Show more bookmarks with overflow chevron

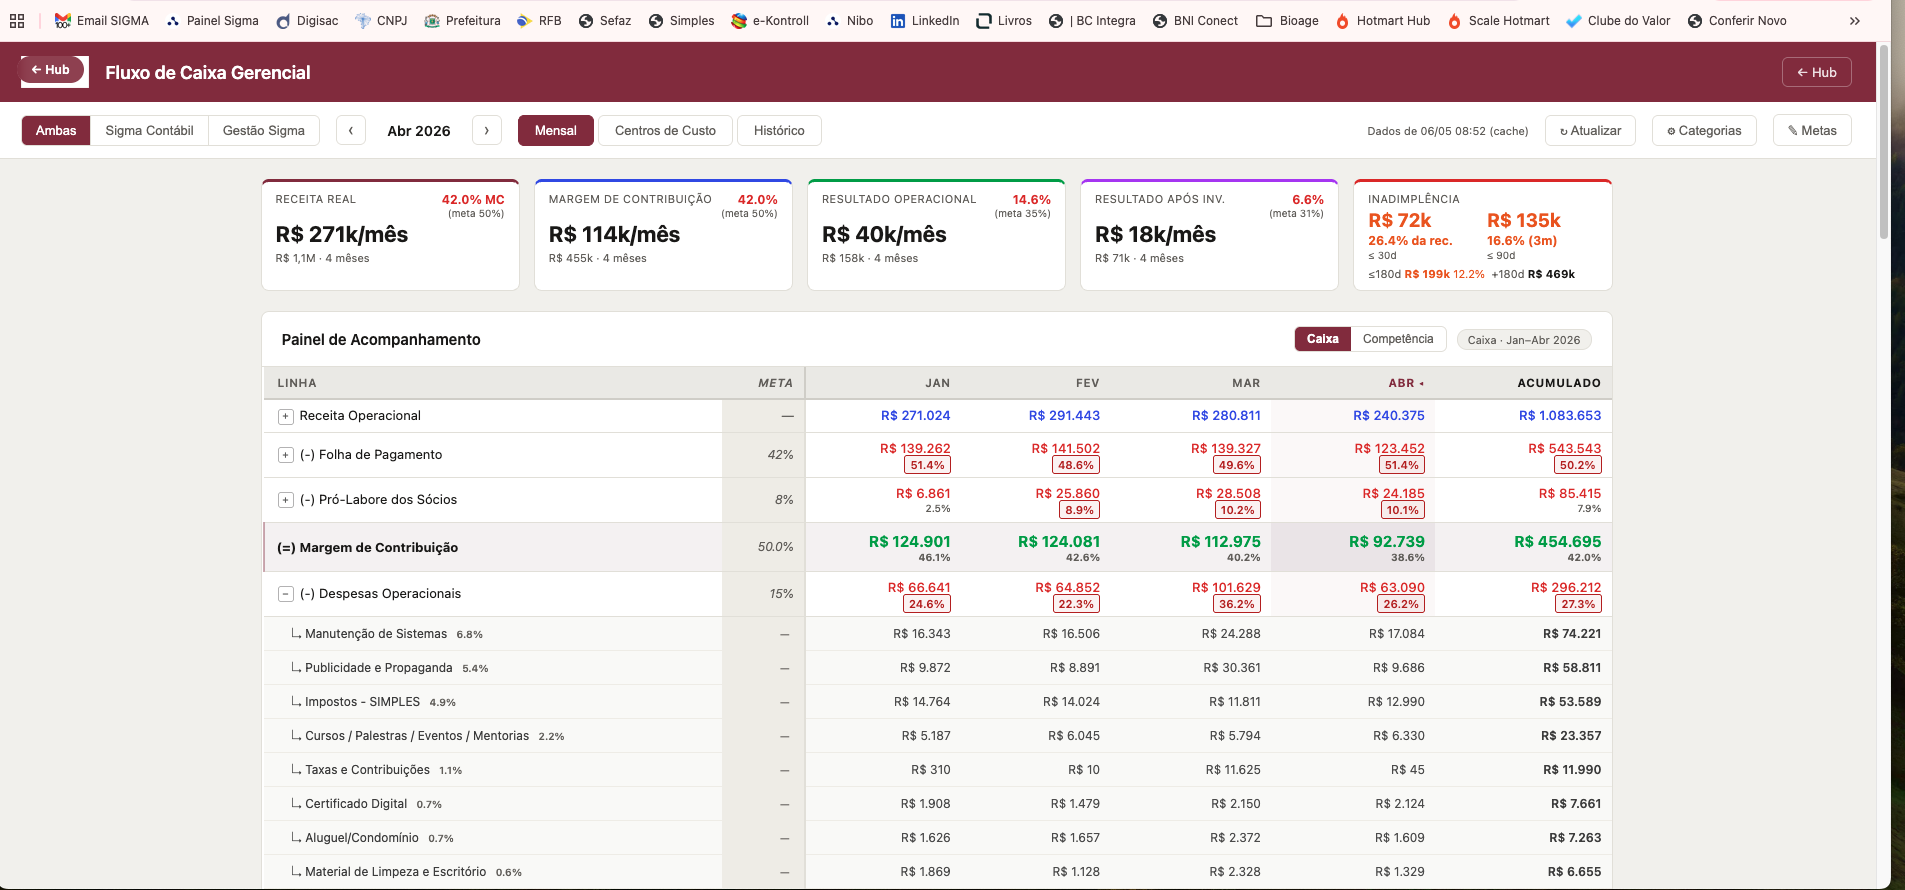[x=1855, y=20]
